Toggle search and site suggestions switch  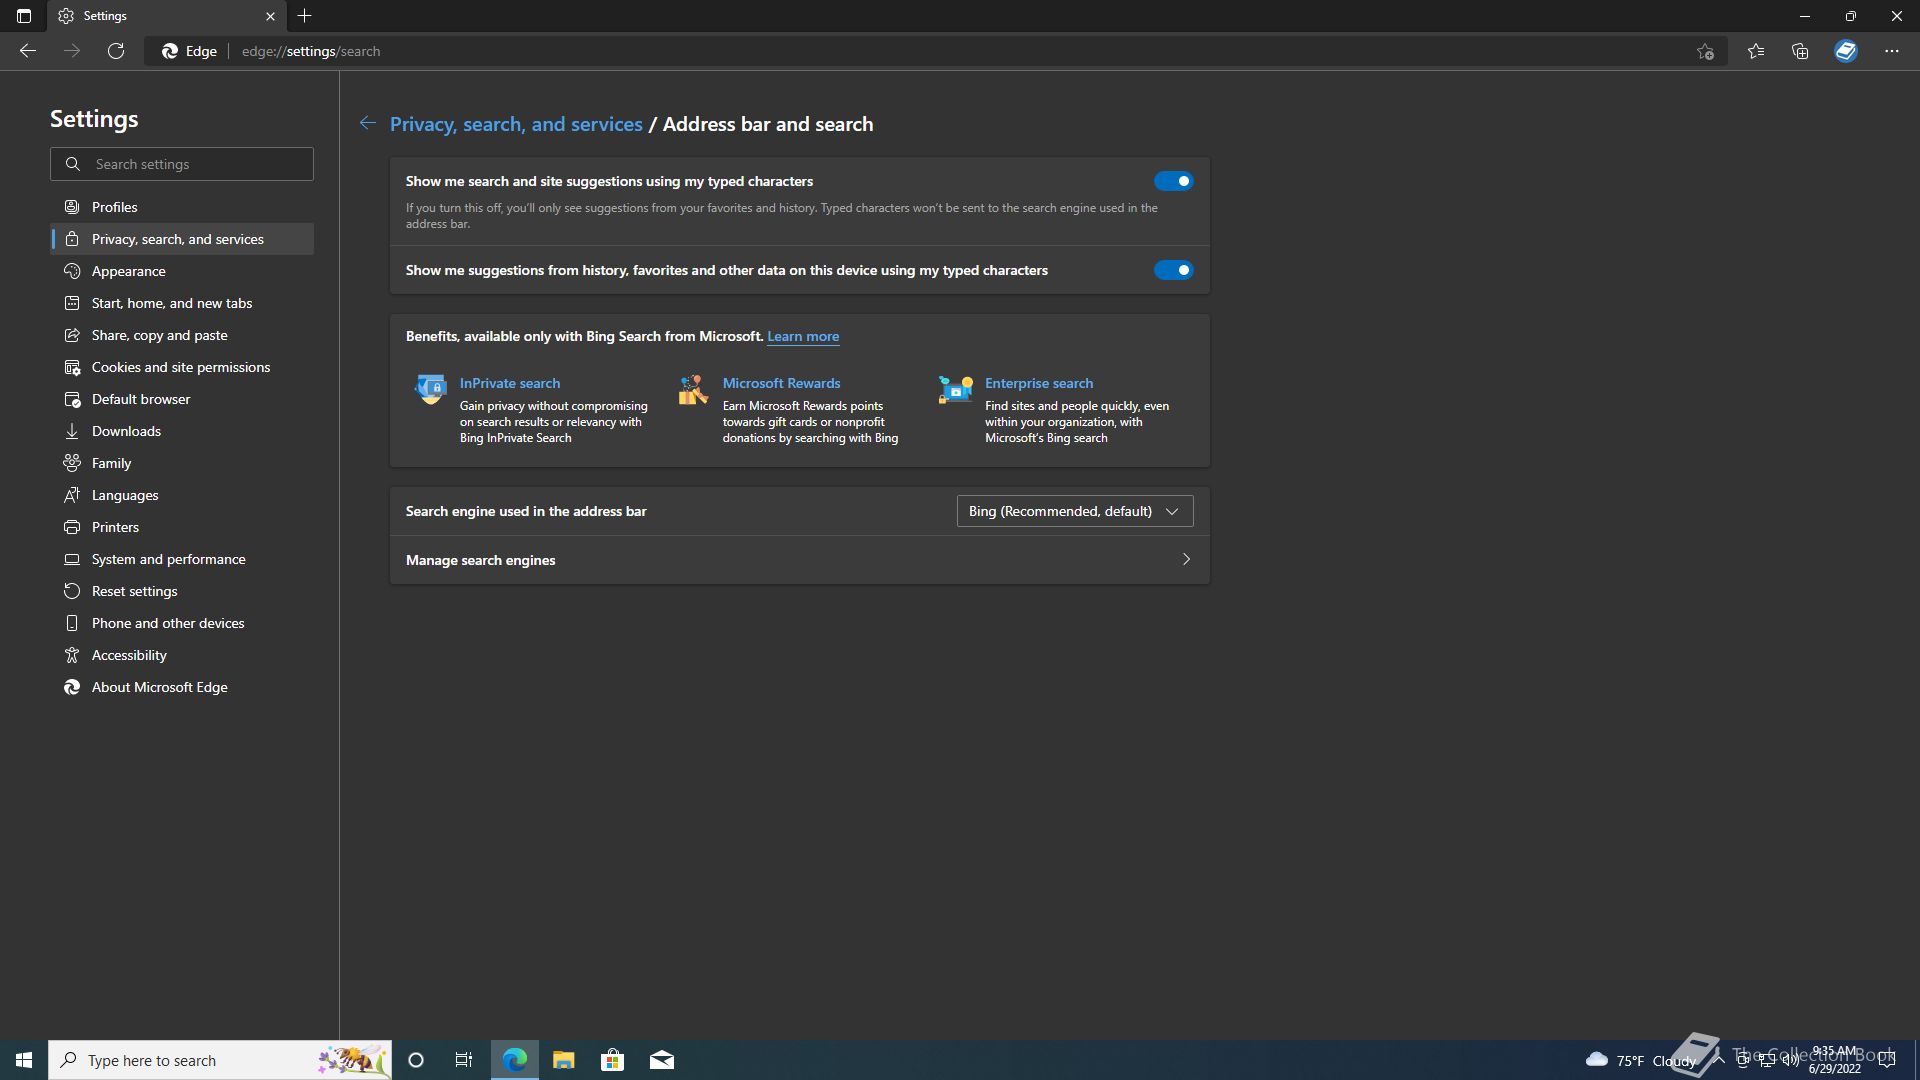(1174, 181)
